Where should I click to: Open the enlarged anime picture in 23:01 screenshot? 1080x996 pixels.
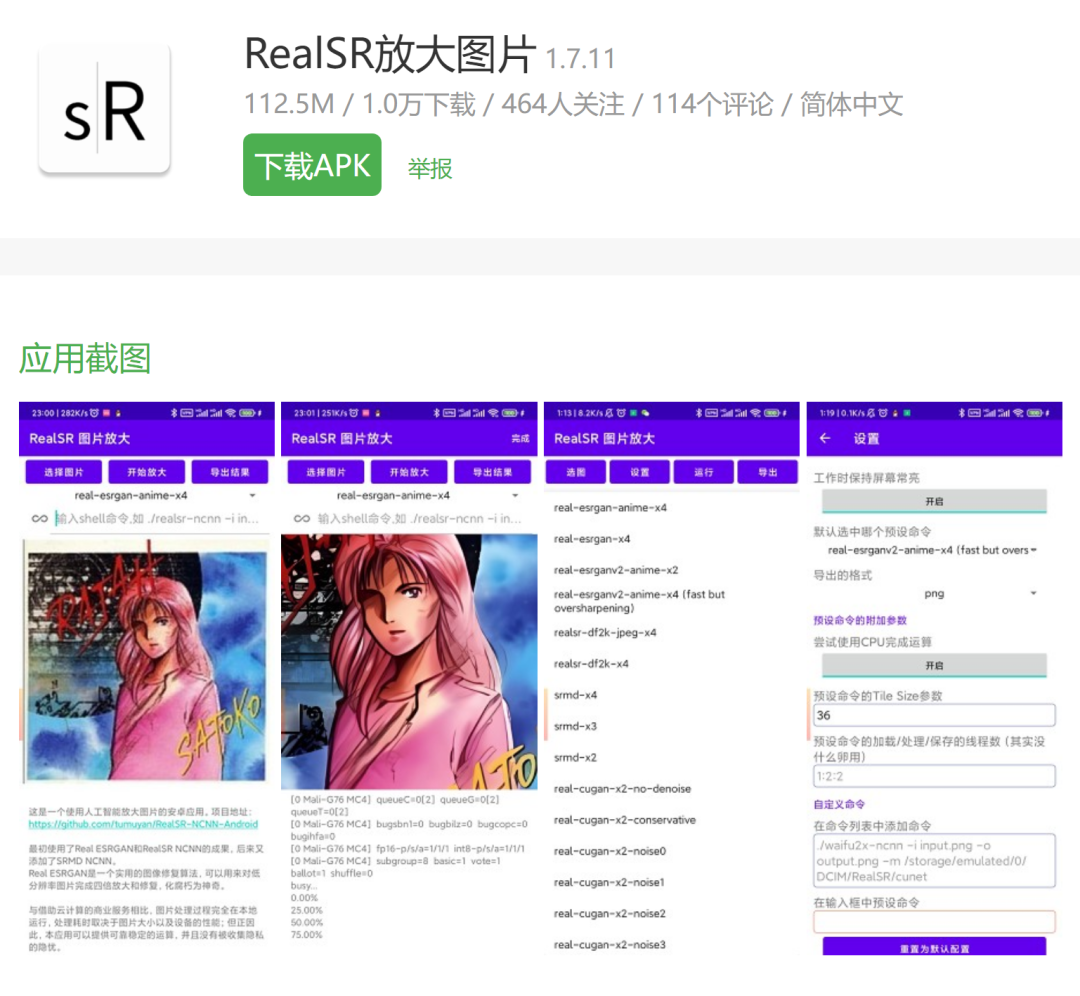point(409,662)
